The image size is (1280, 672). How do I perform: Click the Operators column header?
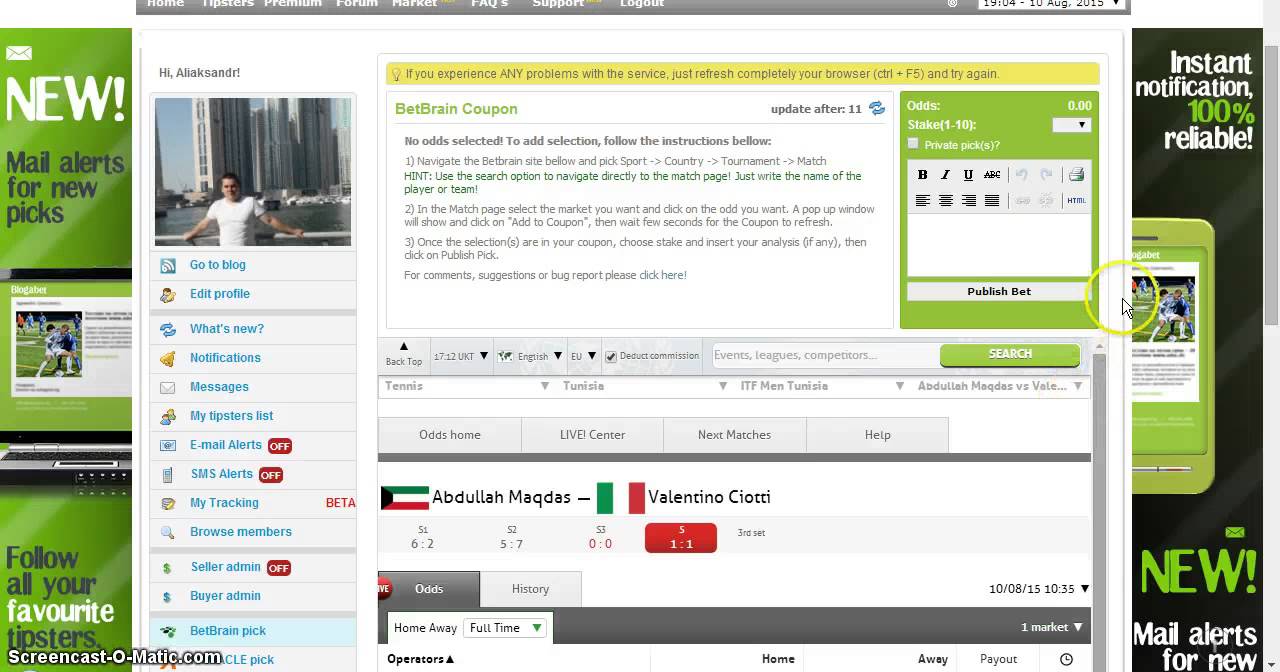coord(420,659)
